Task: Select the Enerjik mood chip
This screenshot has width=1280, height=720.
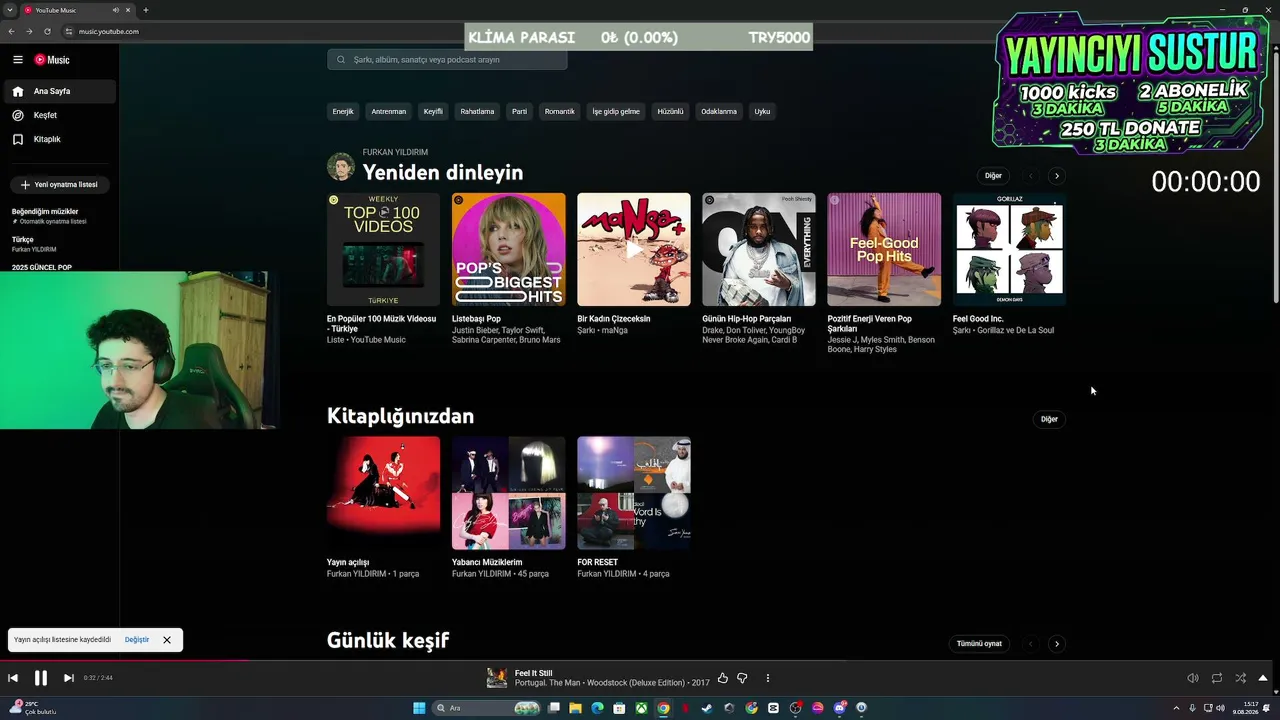Action: pyautogui.click(x=343, y=111)
